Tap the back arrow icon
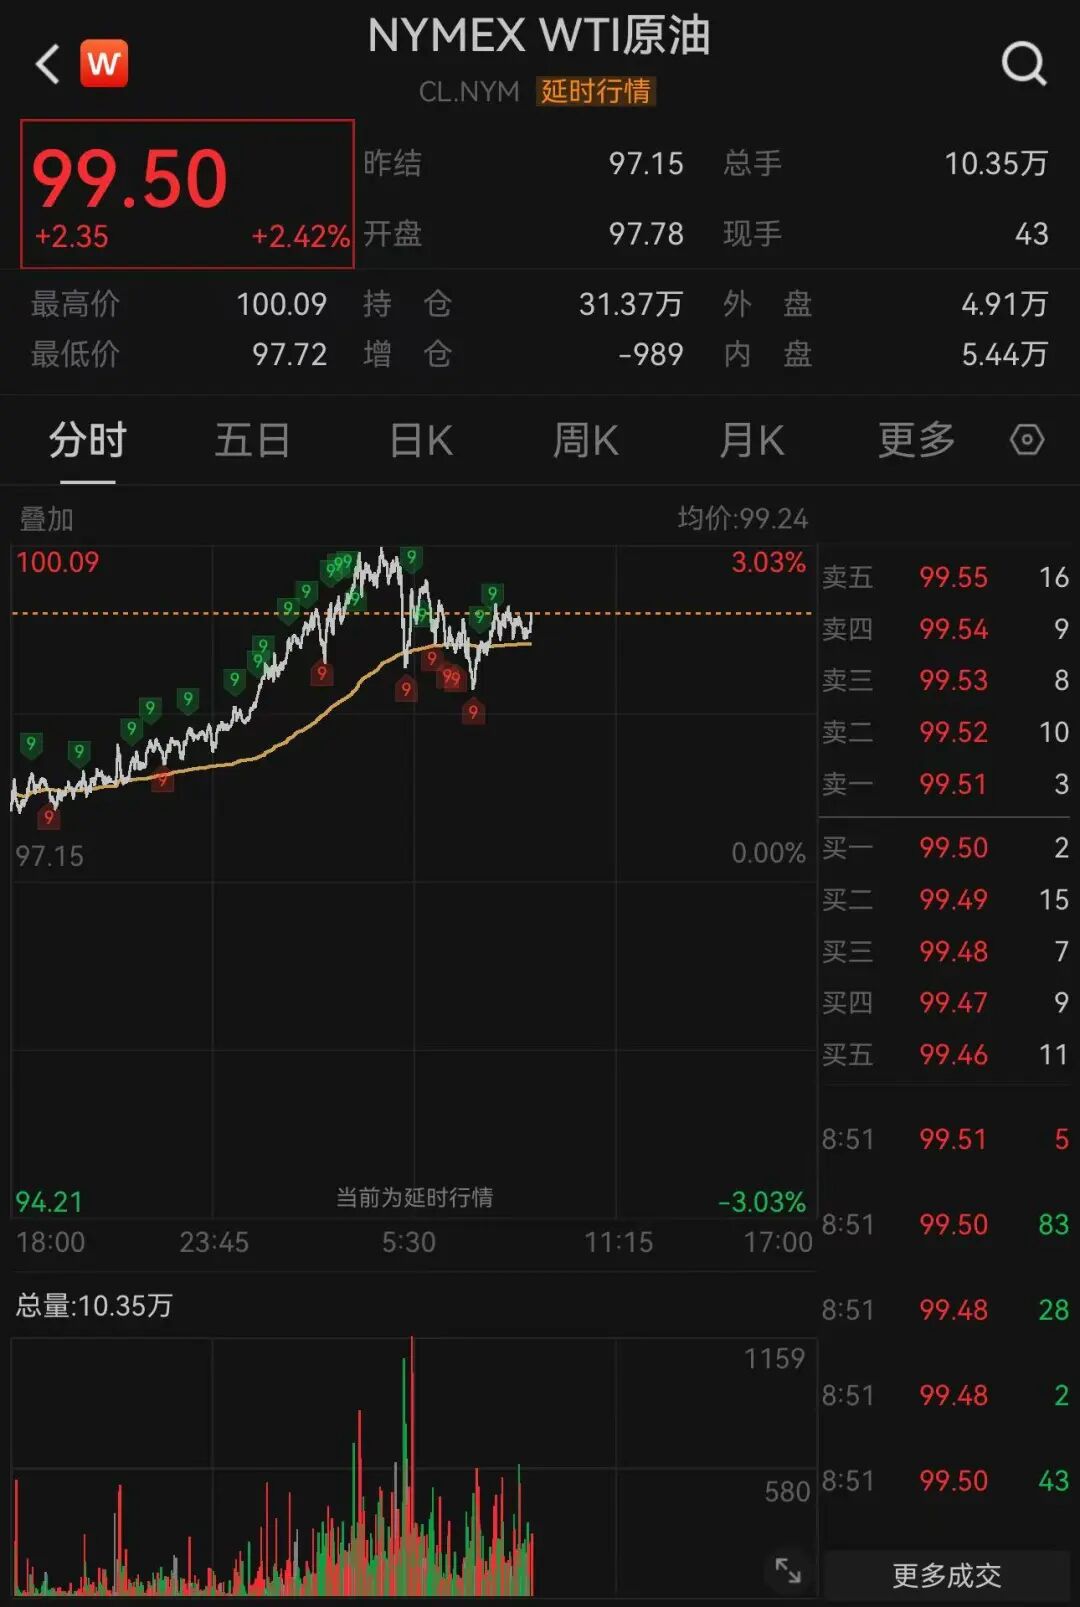Image resolution: width=1080 pixels, height=1607 pixels. [x=47, y=65]
